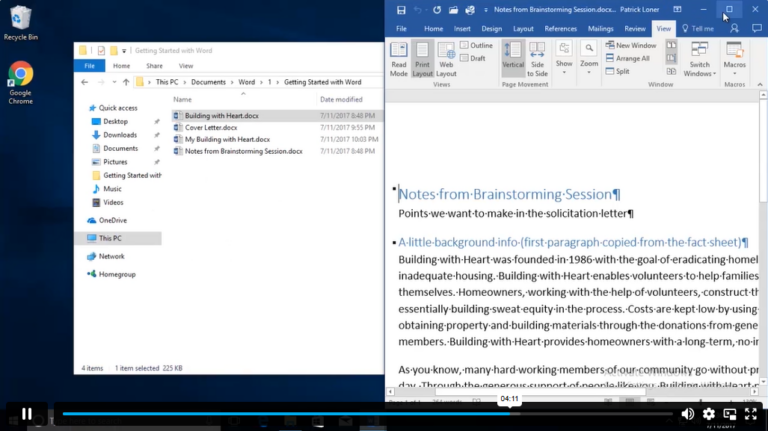Switch to Word's Home tab
The image size is (768, 431).
[433, 28]
